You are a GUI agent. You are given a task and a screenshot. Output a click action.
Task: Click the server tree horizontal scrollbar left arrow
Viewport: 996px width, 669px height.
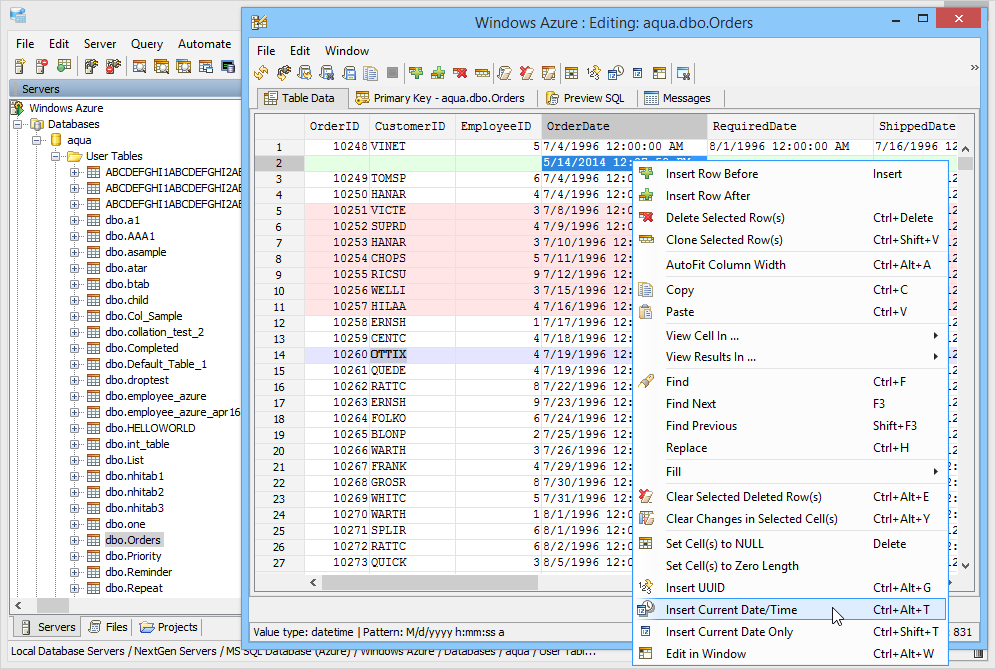[18, 605]
